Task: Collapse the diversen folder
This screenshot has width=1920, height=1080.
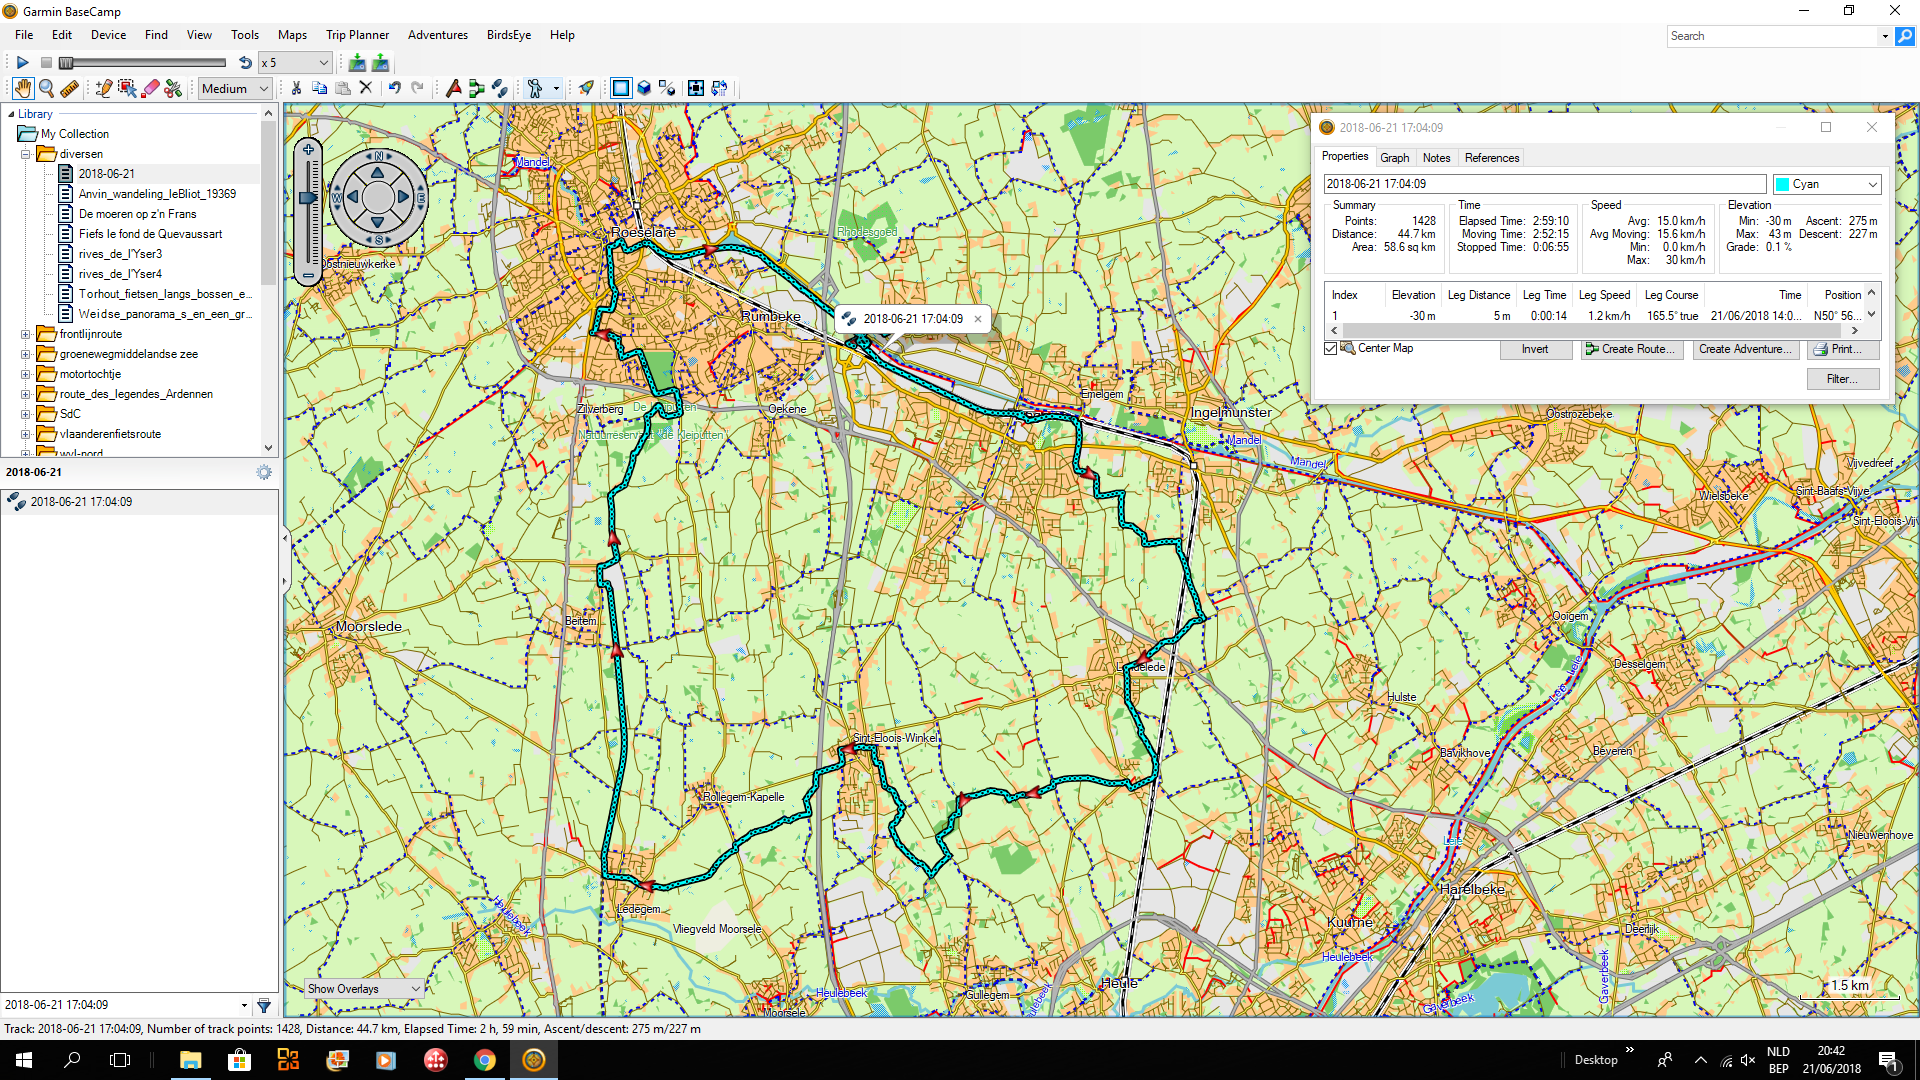Action: click(x=26, y=154)
